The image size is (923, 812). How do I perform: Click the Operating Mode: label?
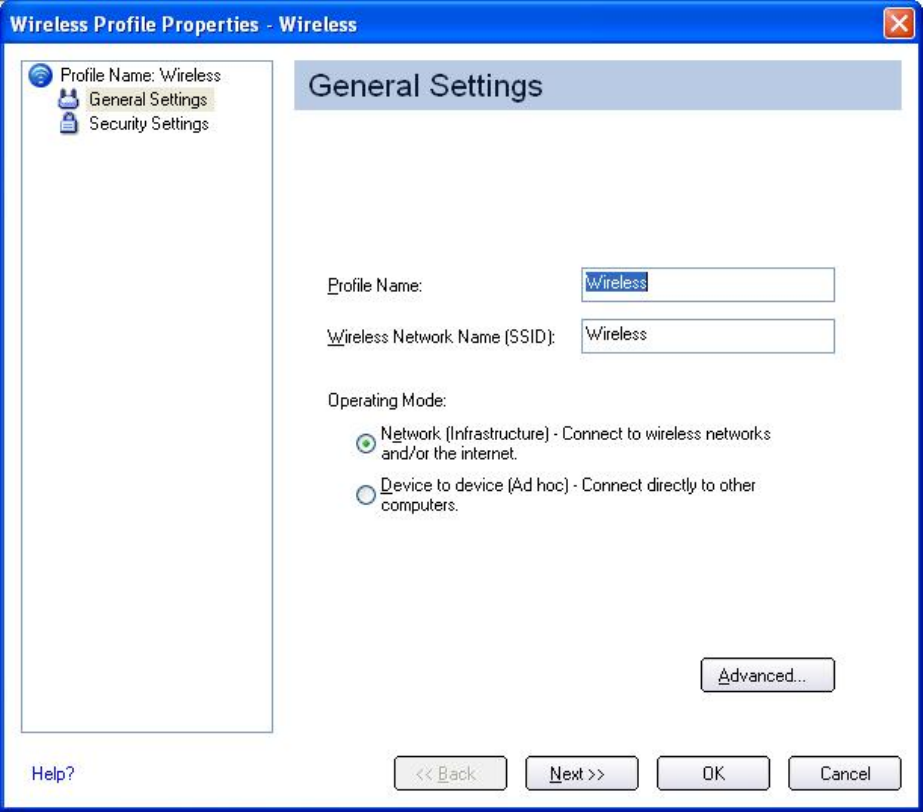(x=387, y=400)
